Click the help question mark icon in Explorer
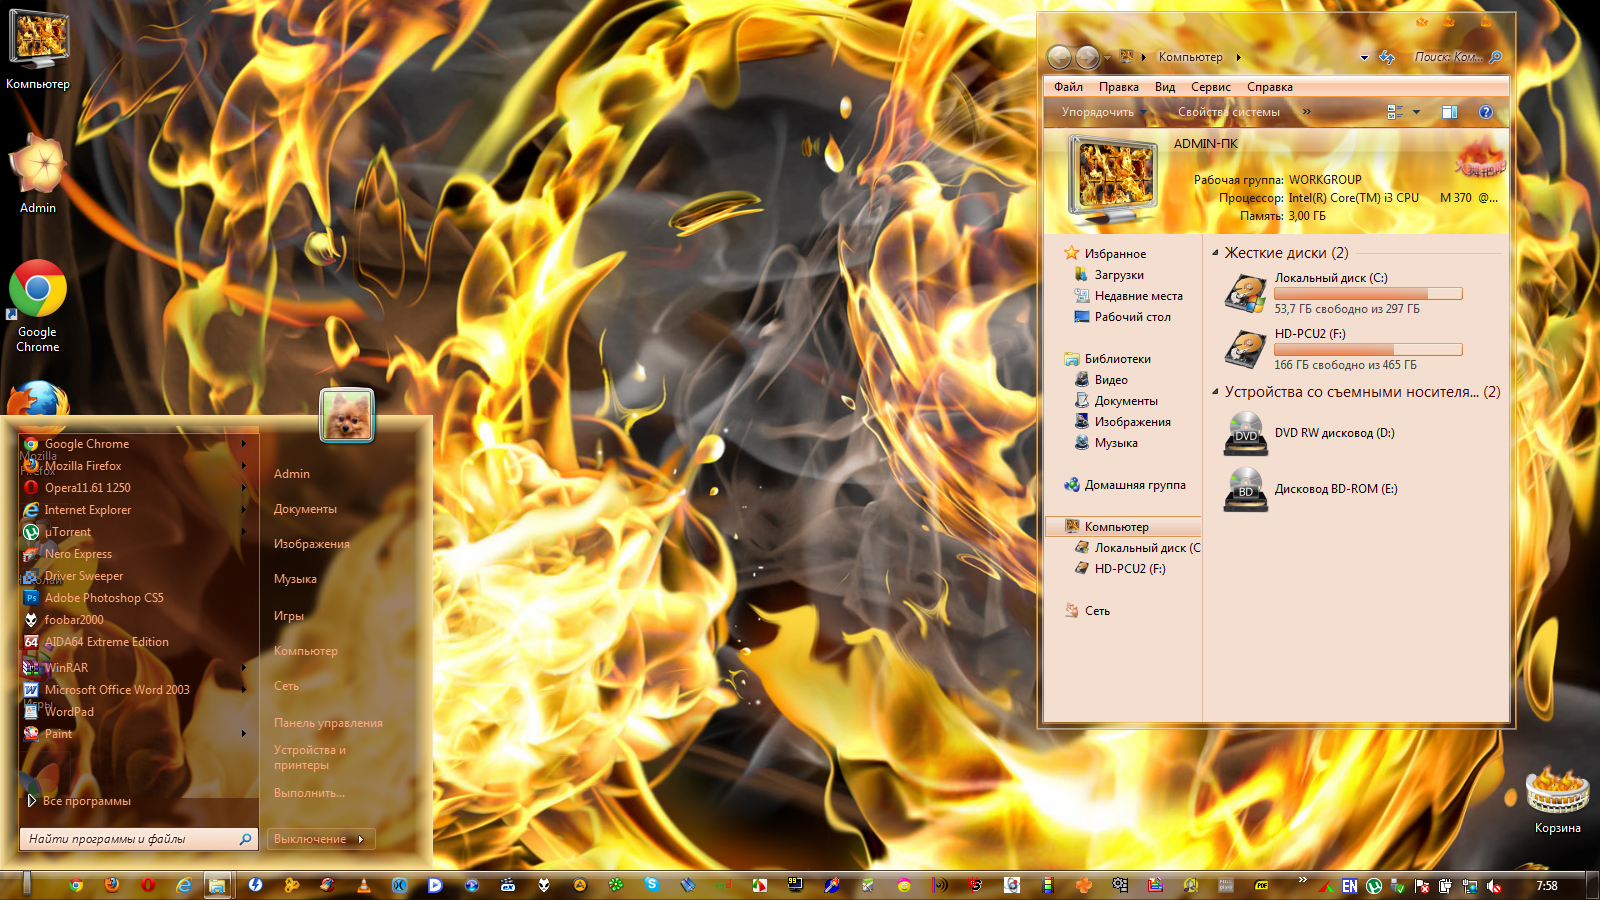The width and height of the screenshot is (1600, 900). pos(1486,112)
